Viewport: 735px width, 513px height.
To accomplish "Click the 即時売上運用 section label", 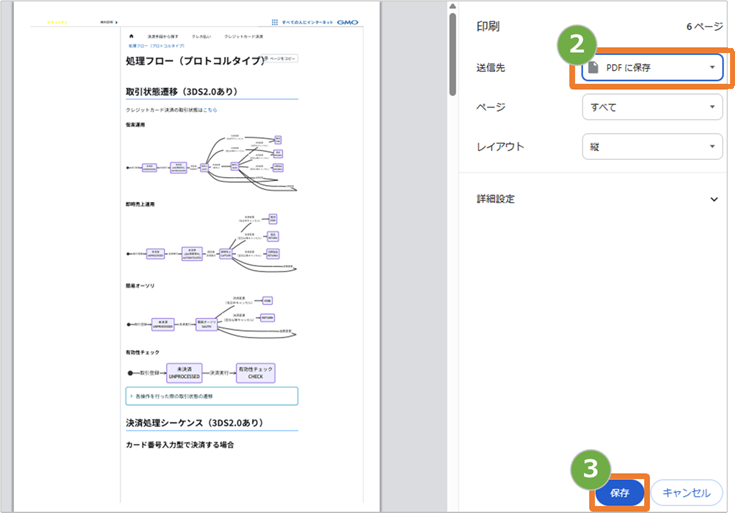I will click(140, 204).
